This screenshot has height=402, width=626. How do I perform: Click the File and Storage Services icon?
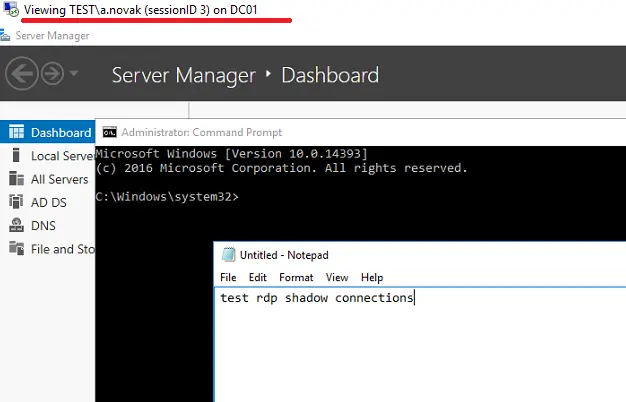(x=15, y=248)
